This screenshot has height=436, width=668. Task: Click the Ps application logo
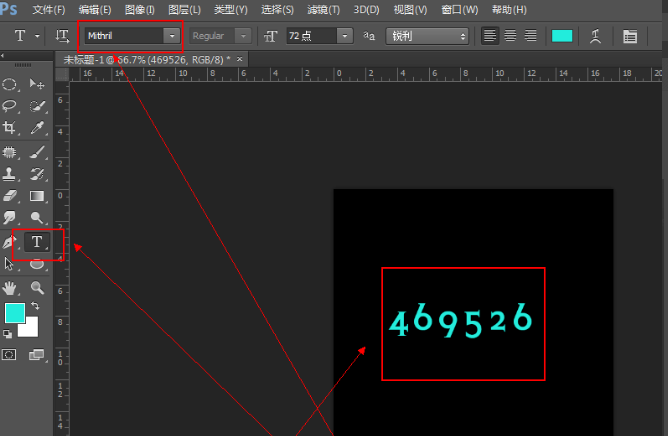click(x=9, y=9)
